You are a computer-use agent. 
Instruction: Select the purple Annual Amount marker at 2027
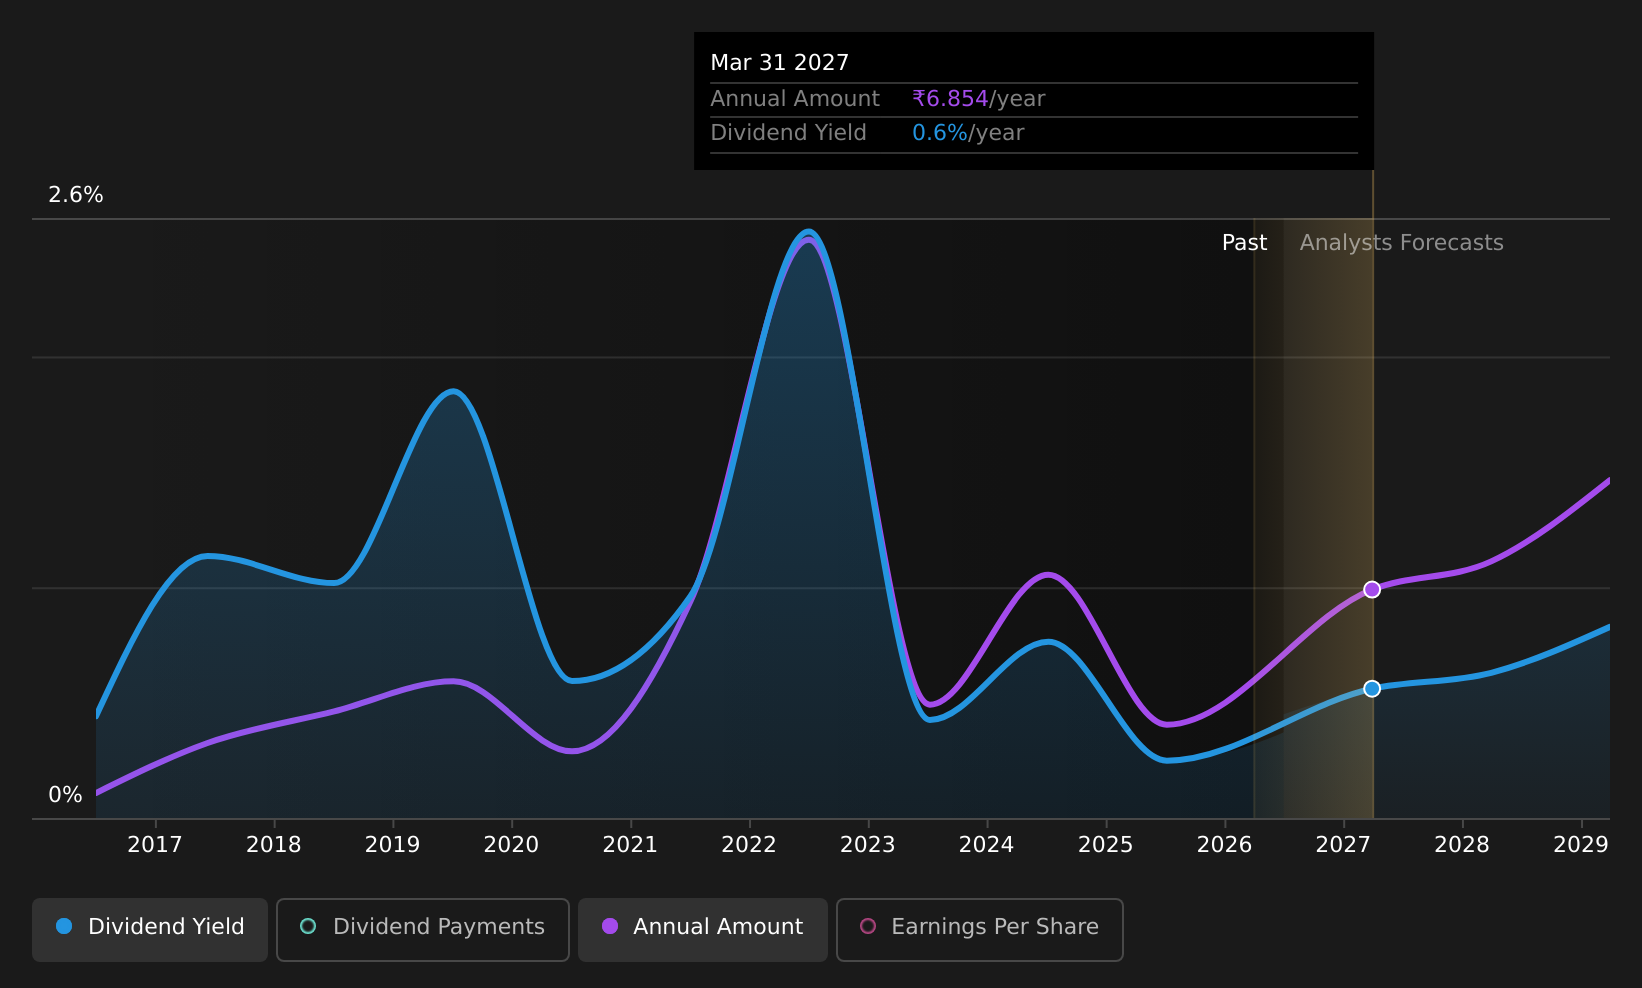click(1372, 589)
